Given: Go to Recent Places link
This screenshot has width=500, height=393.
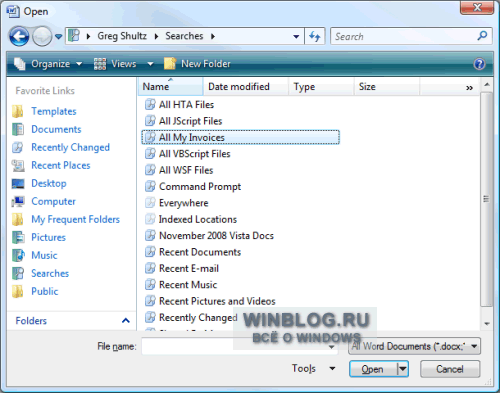Looking at the screenshot, I should (61, 165).
